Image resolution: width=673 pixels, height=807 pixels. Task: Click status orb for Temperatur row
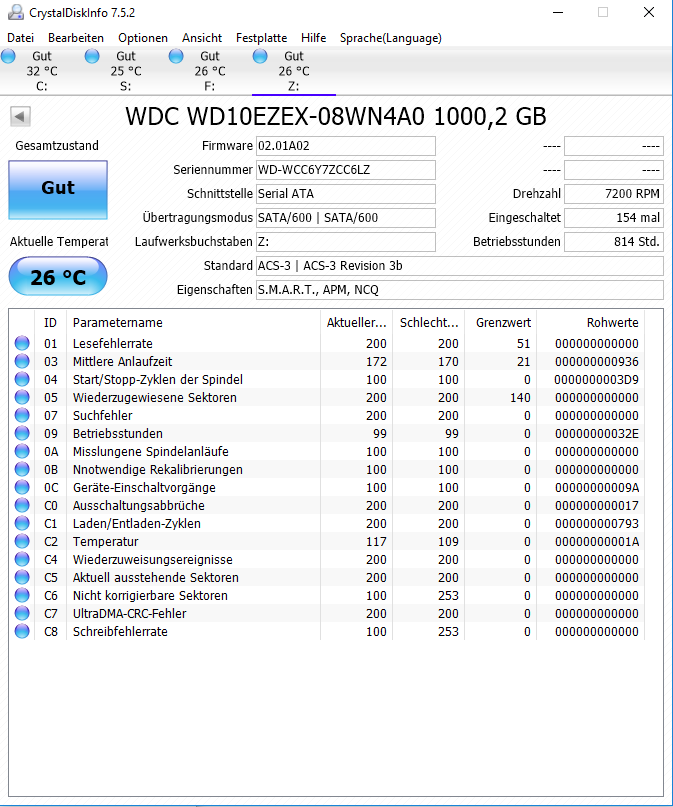coord(22,541)
